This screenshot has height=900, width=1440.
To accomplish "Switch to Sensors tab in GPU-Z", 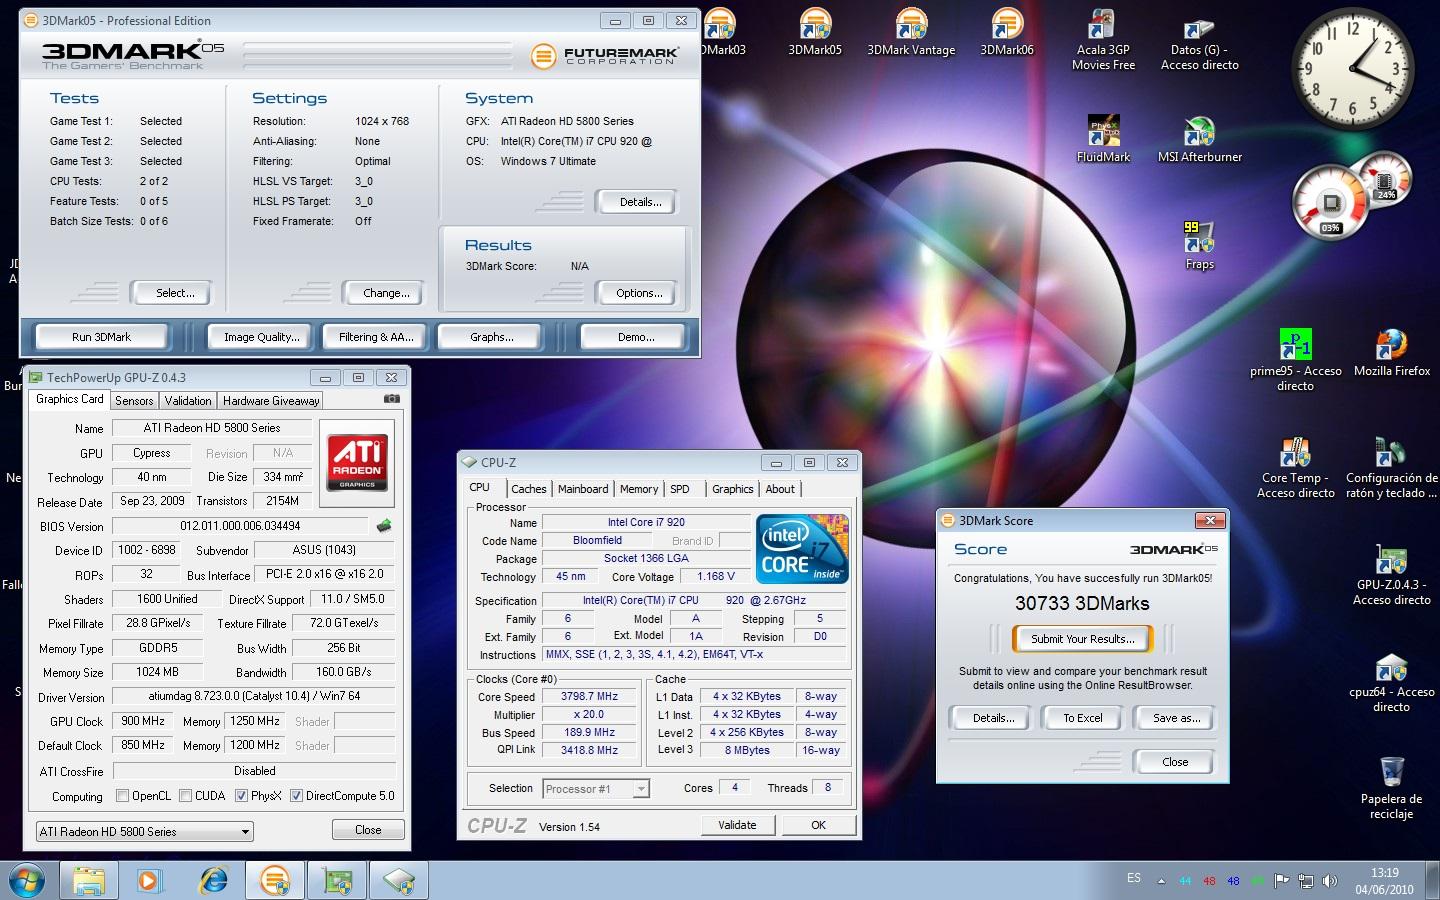I will click(134, 400).
